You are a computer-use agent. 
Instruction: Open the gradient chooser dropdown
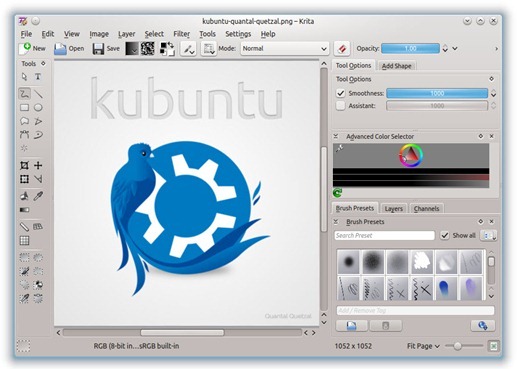point(132,48)
